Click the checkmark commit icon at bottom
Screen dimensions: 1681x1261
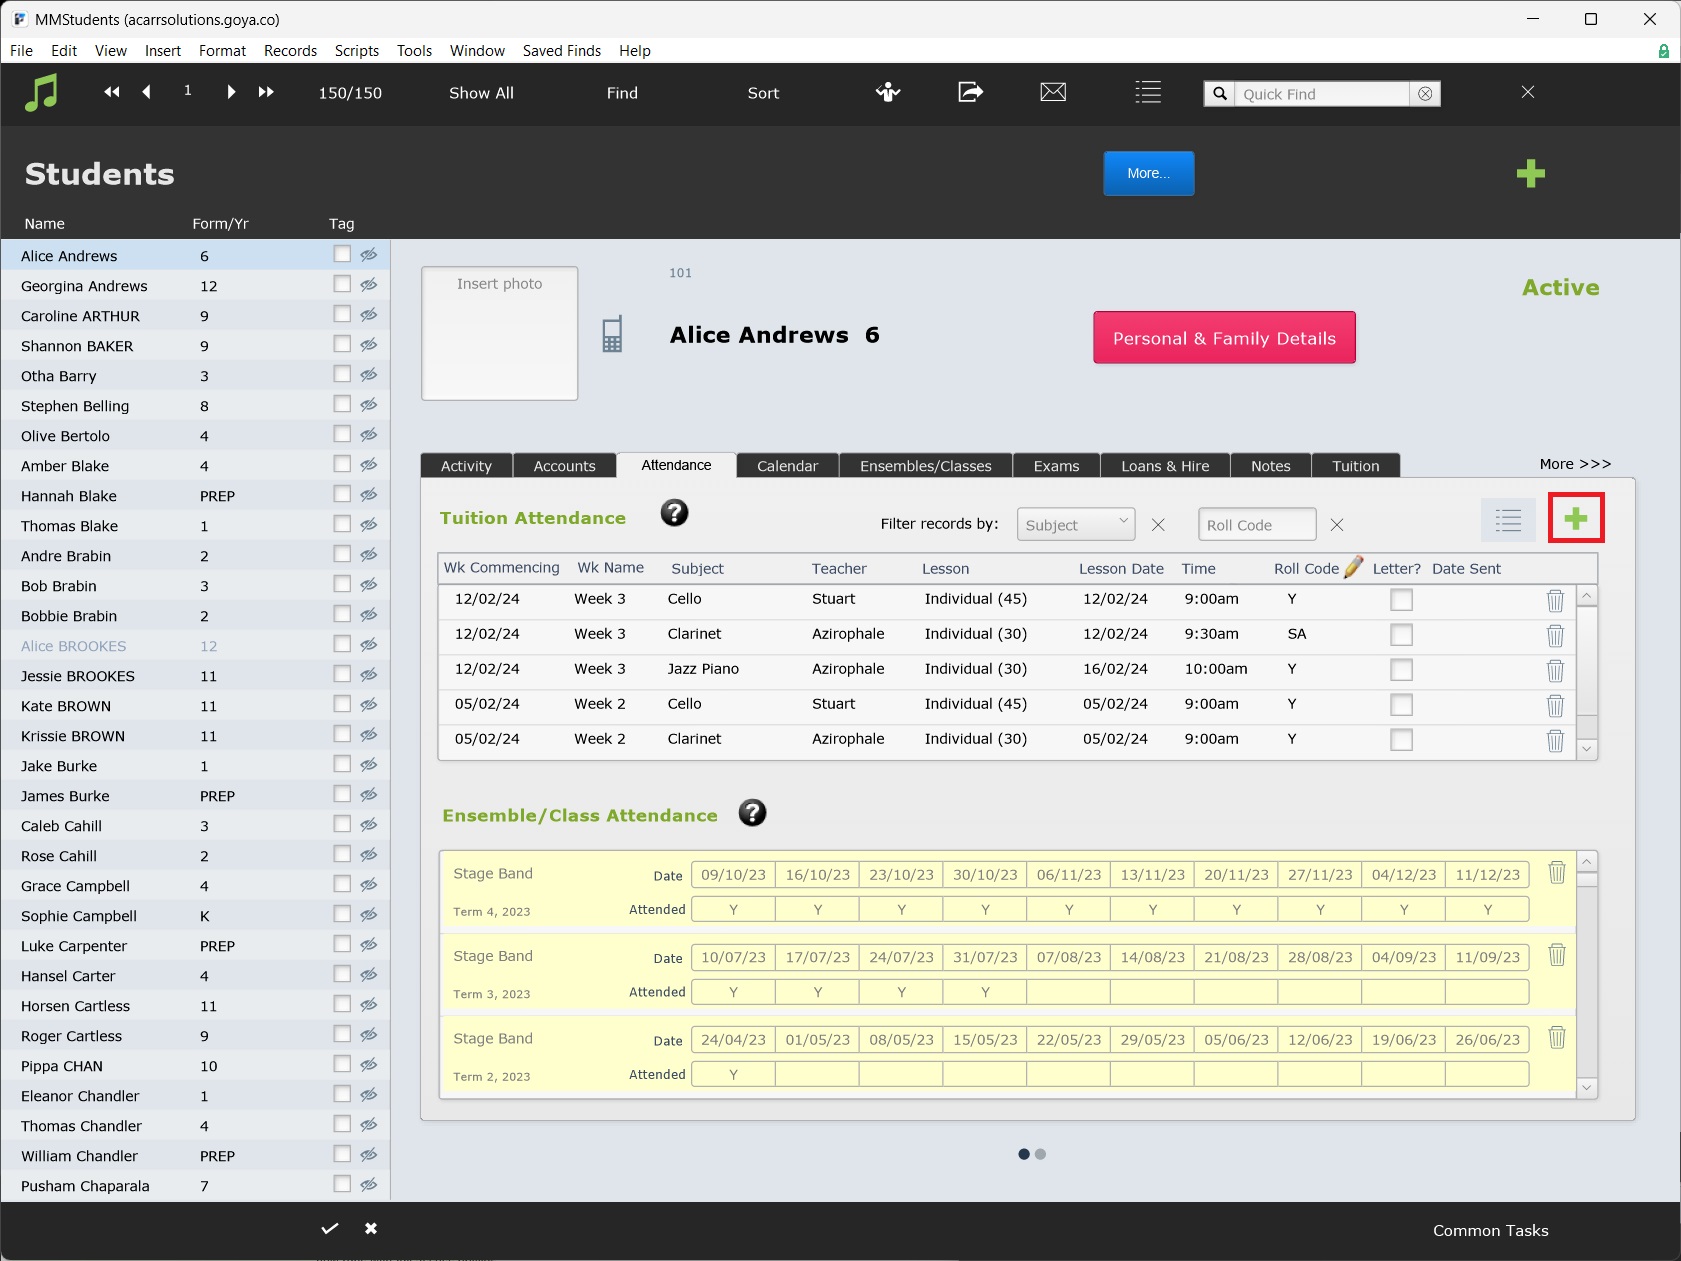tap(330, 1228)
